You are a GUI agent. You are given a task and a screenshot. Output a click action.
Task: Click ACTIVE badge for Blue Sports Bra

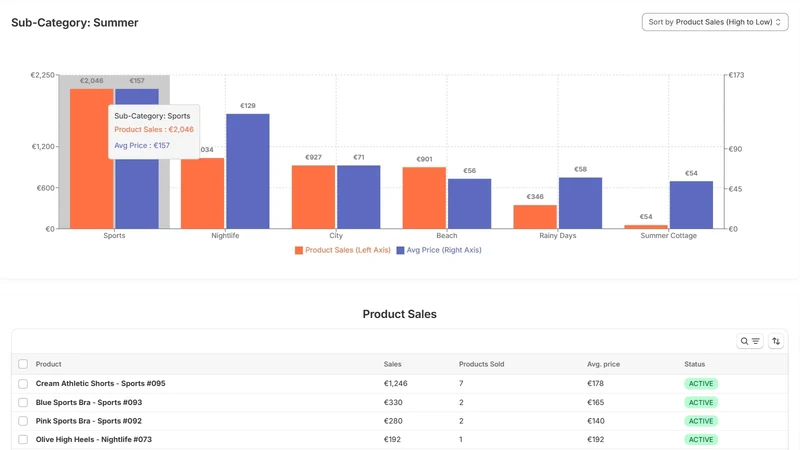pos(701,403)
